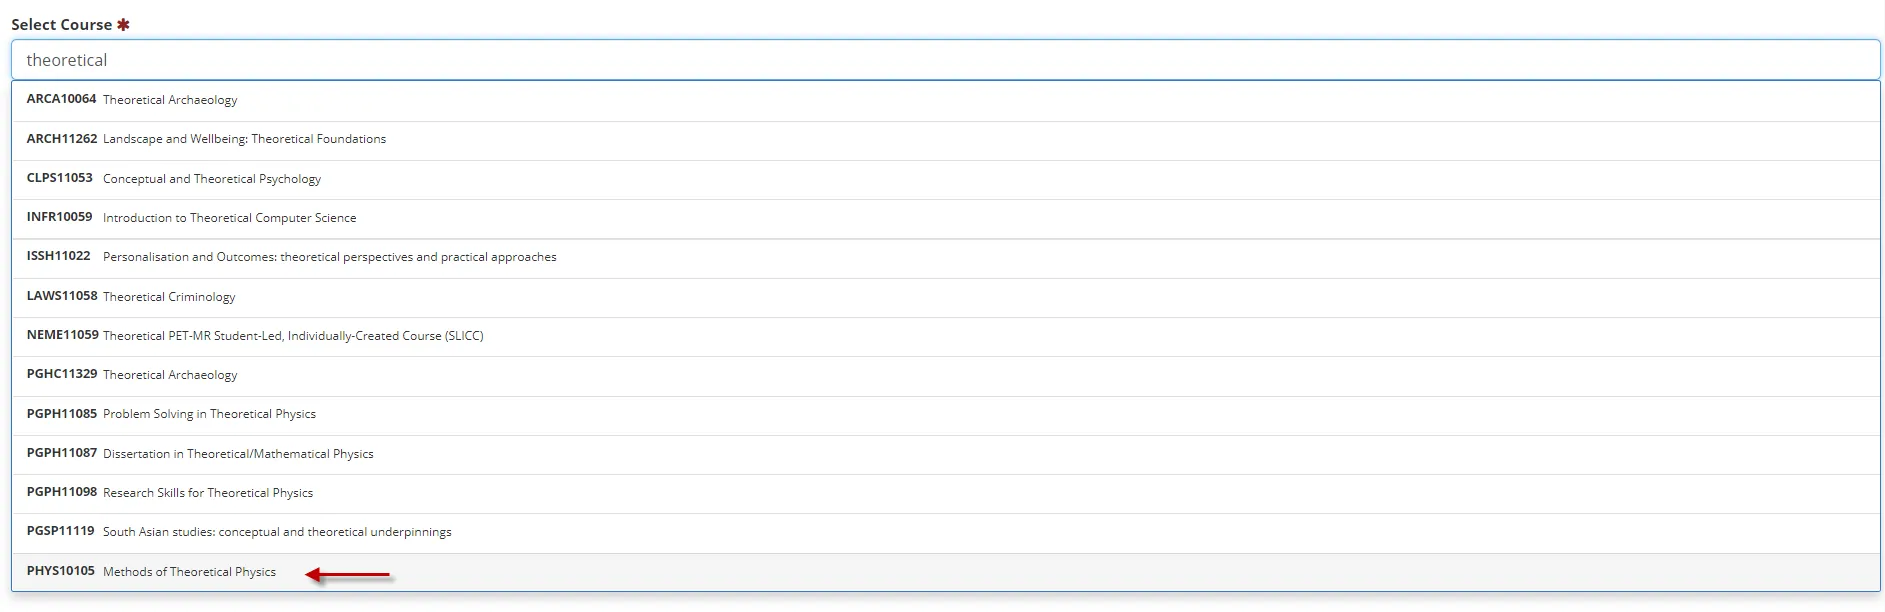Image resolution: width=1885 pixels, height=612 pixels.
Task: Select ARCA10064 Theoretical Archaeology option
Action: [170, 100]
